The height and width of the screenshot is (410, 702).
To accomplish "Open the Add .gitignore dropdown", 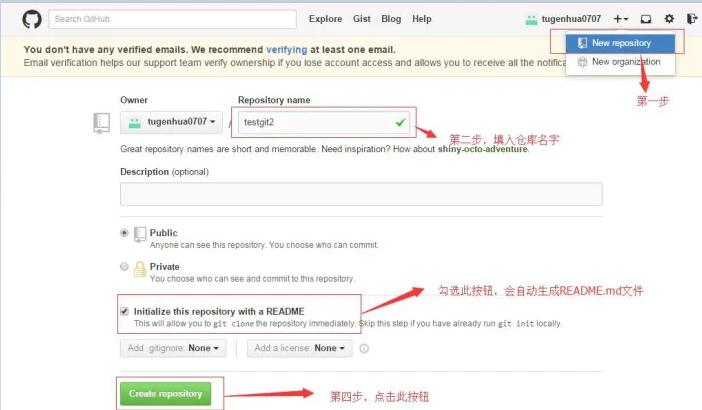I will (x=173, y=348).
